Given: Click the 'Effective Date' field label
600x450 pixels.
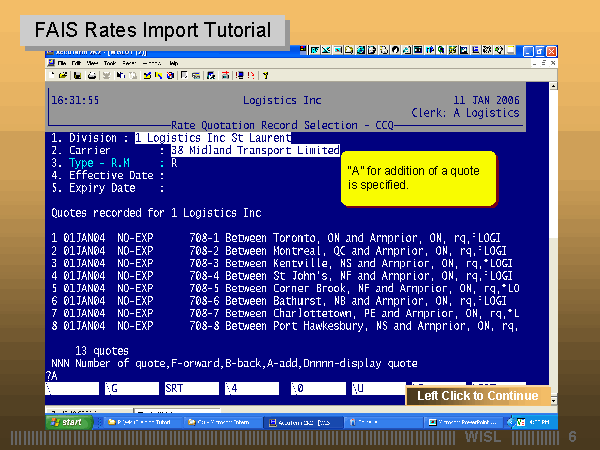Looking at the screenshot, I should point(111,176).
